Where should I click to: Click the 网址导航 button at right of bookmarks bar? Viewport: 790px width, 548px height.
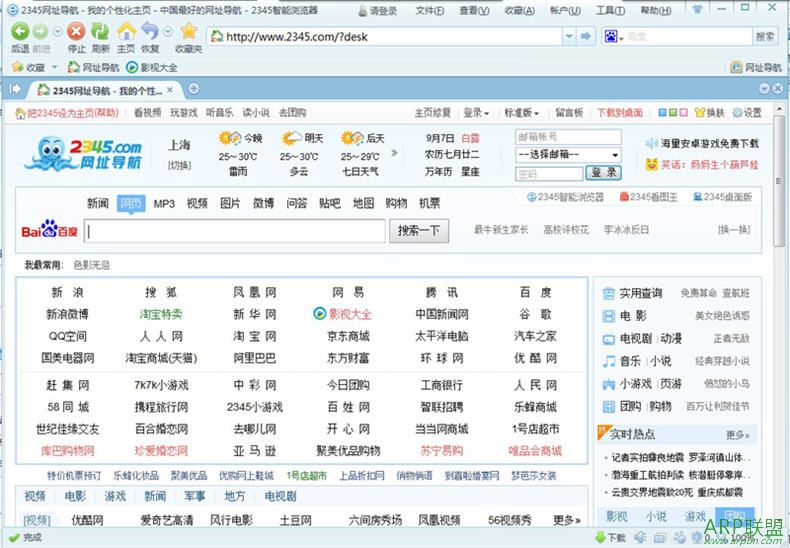[756, 67]
